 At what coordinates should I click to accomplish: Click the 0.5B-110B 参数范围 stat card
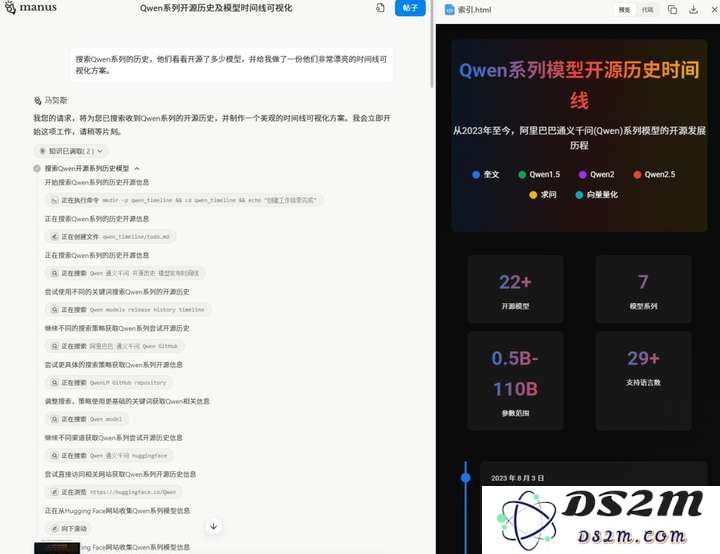point(515,381)
